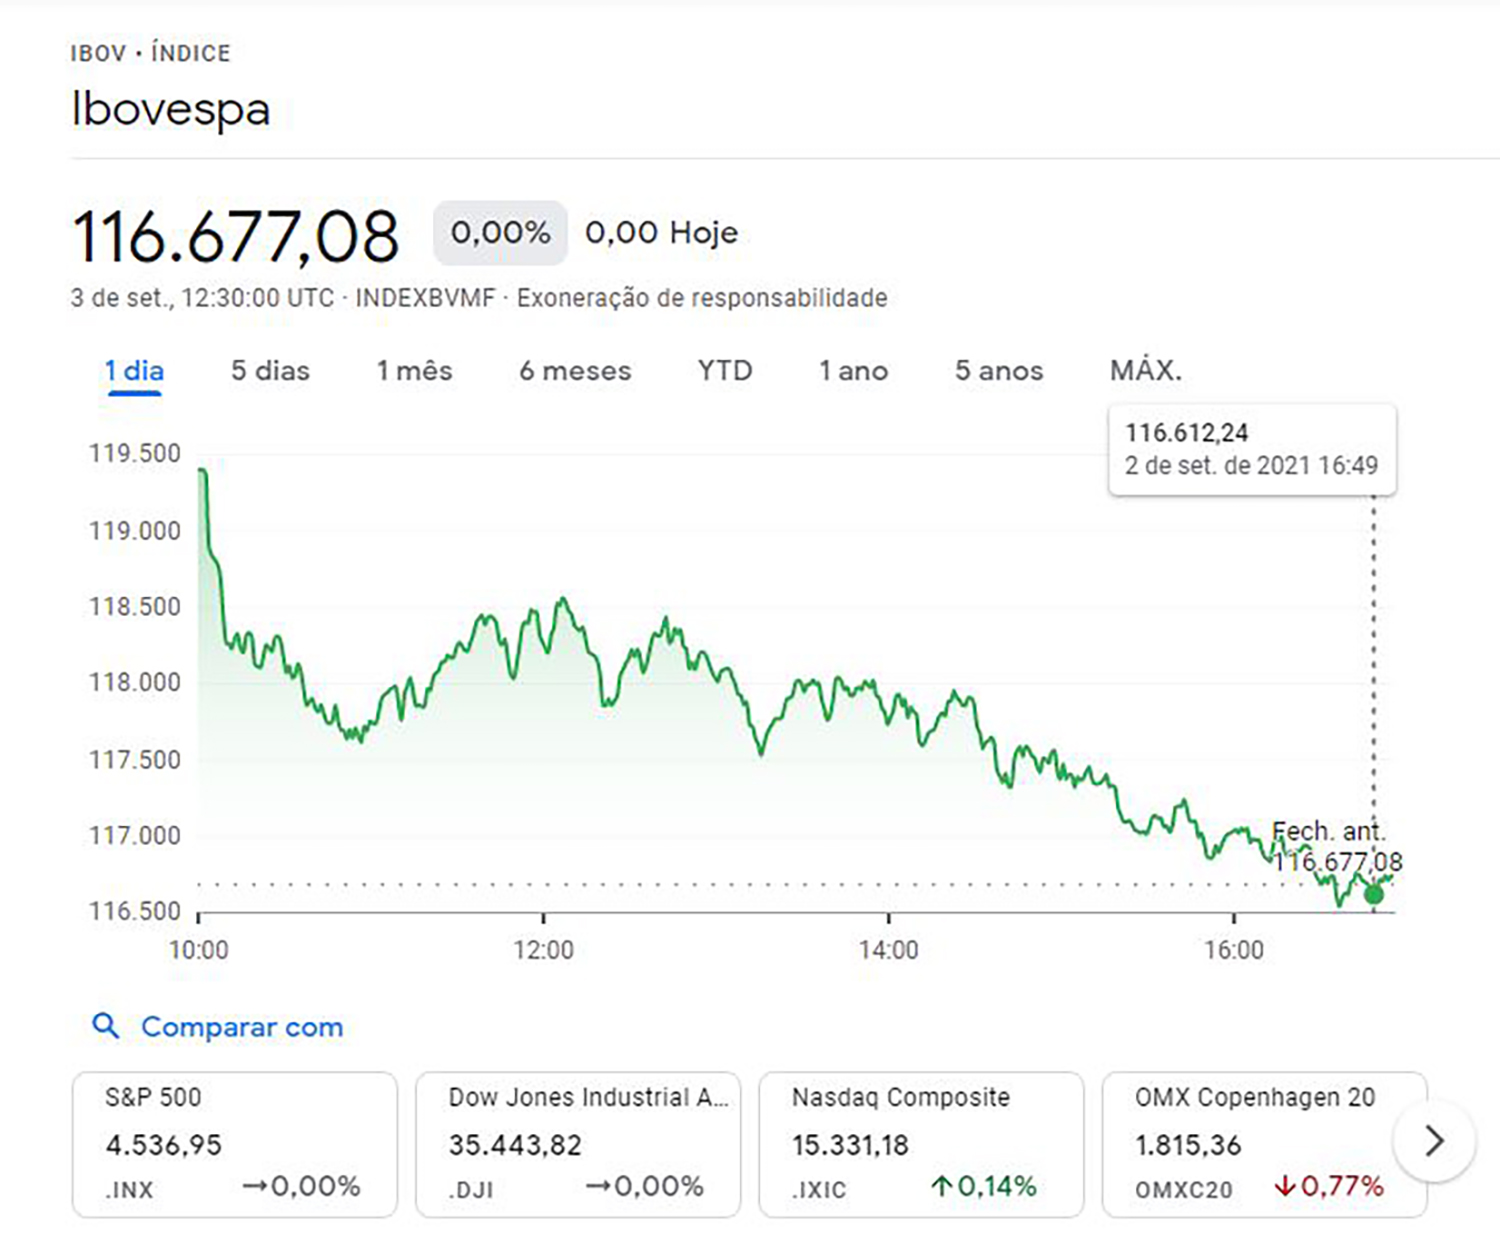Click the Dow Jones Industrial card
1500x1243 pixels.
tap(578, 1144)
